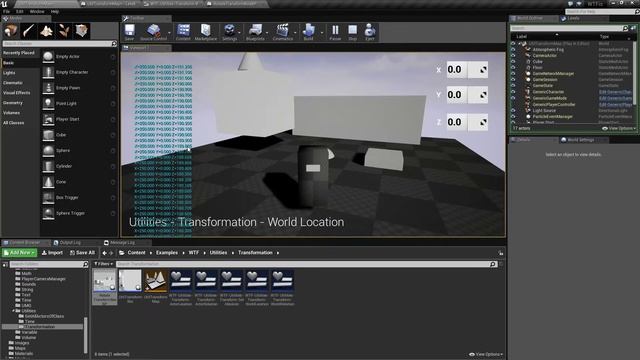Open dropdown arrow next to Source Control

(169, 33)
